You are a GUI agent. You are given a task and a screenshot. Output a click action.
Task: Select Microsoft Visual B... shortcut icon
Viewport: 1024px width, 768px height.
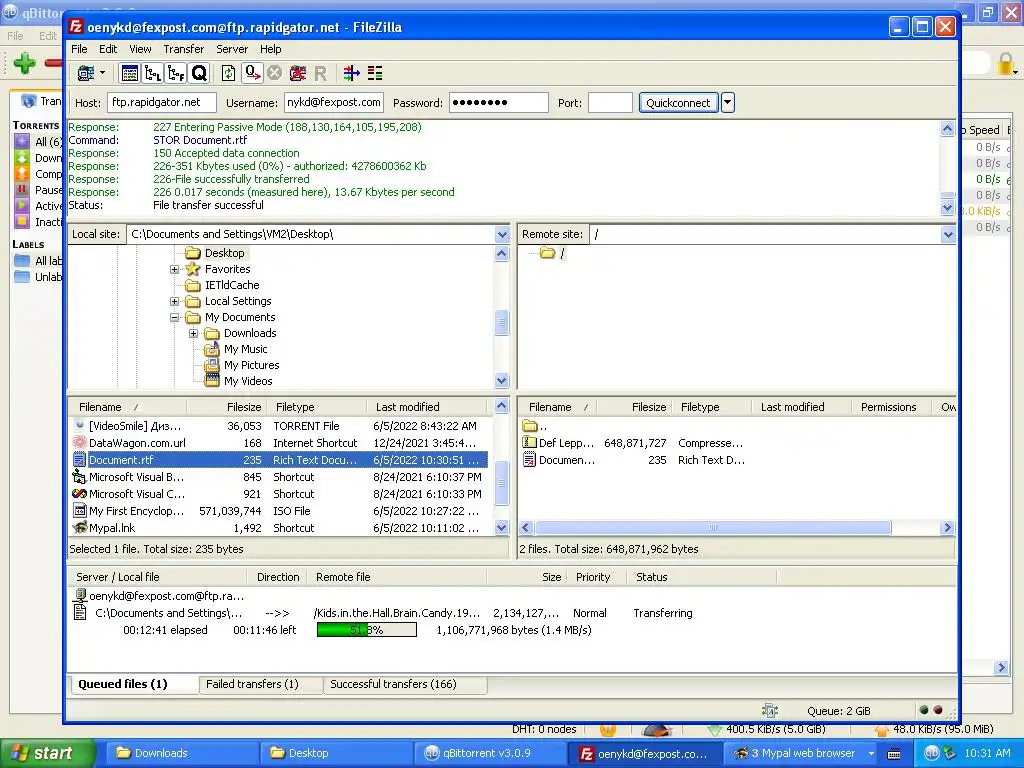tap(80, 477)
